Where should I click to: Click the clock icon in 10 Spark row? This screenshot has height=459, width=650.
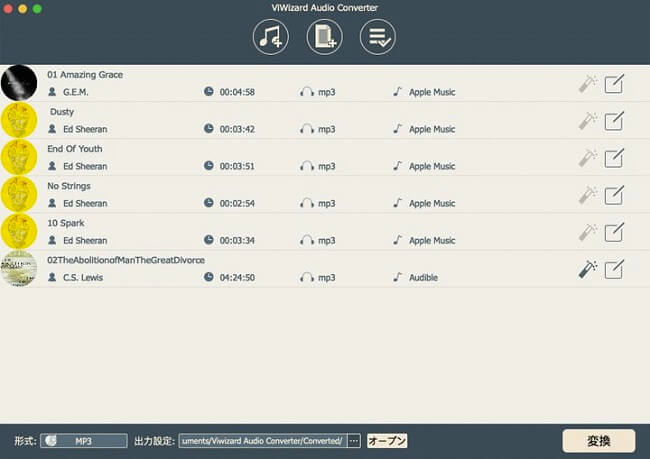click(209, 240)
